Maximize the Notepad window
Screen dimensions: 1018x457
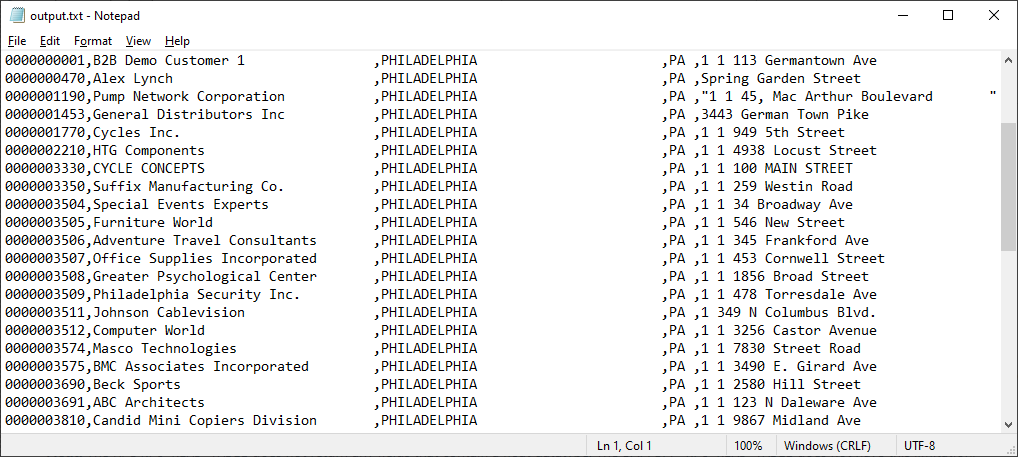(948, 15)
